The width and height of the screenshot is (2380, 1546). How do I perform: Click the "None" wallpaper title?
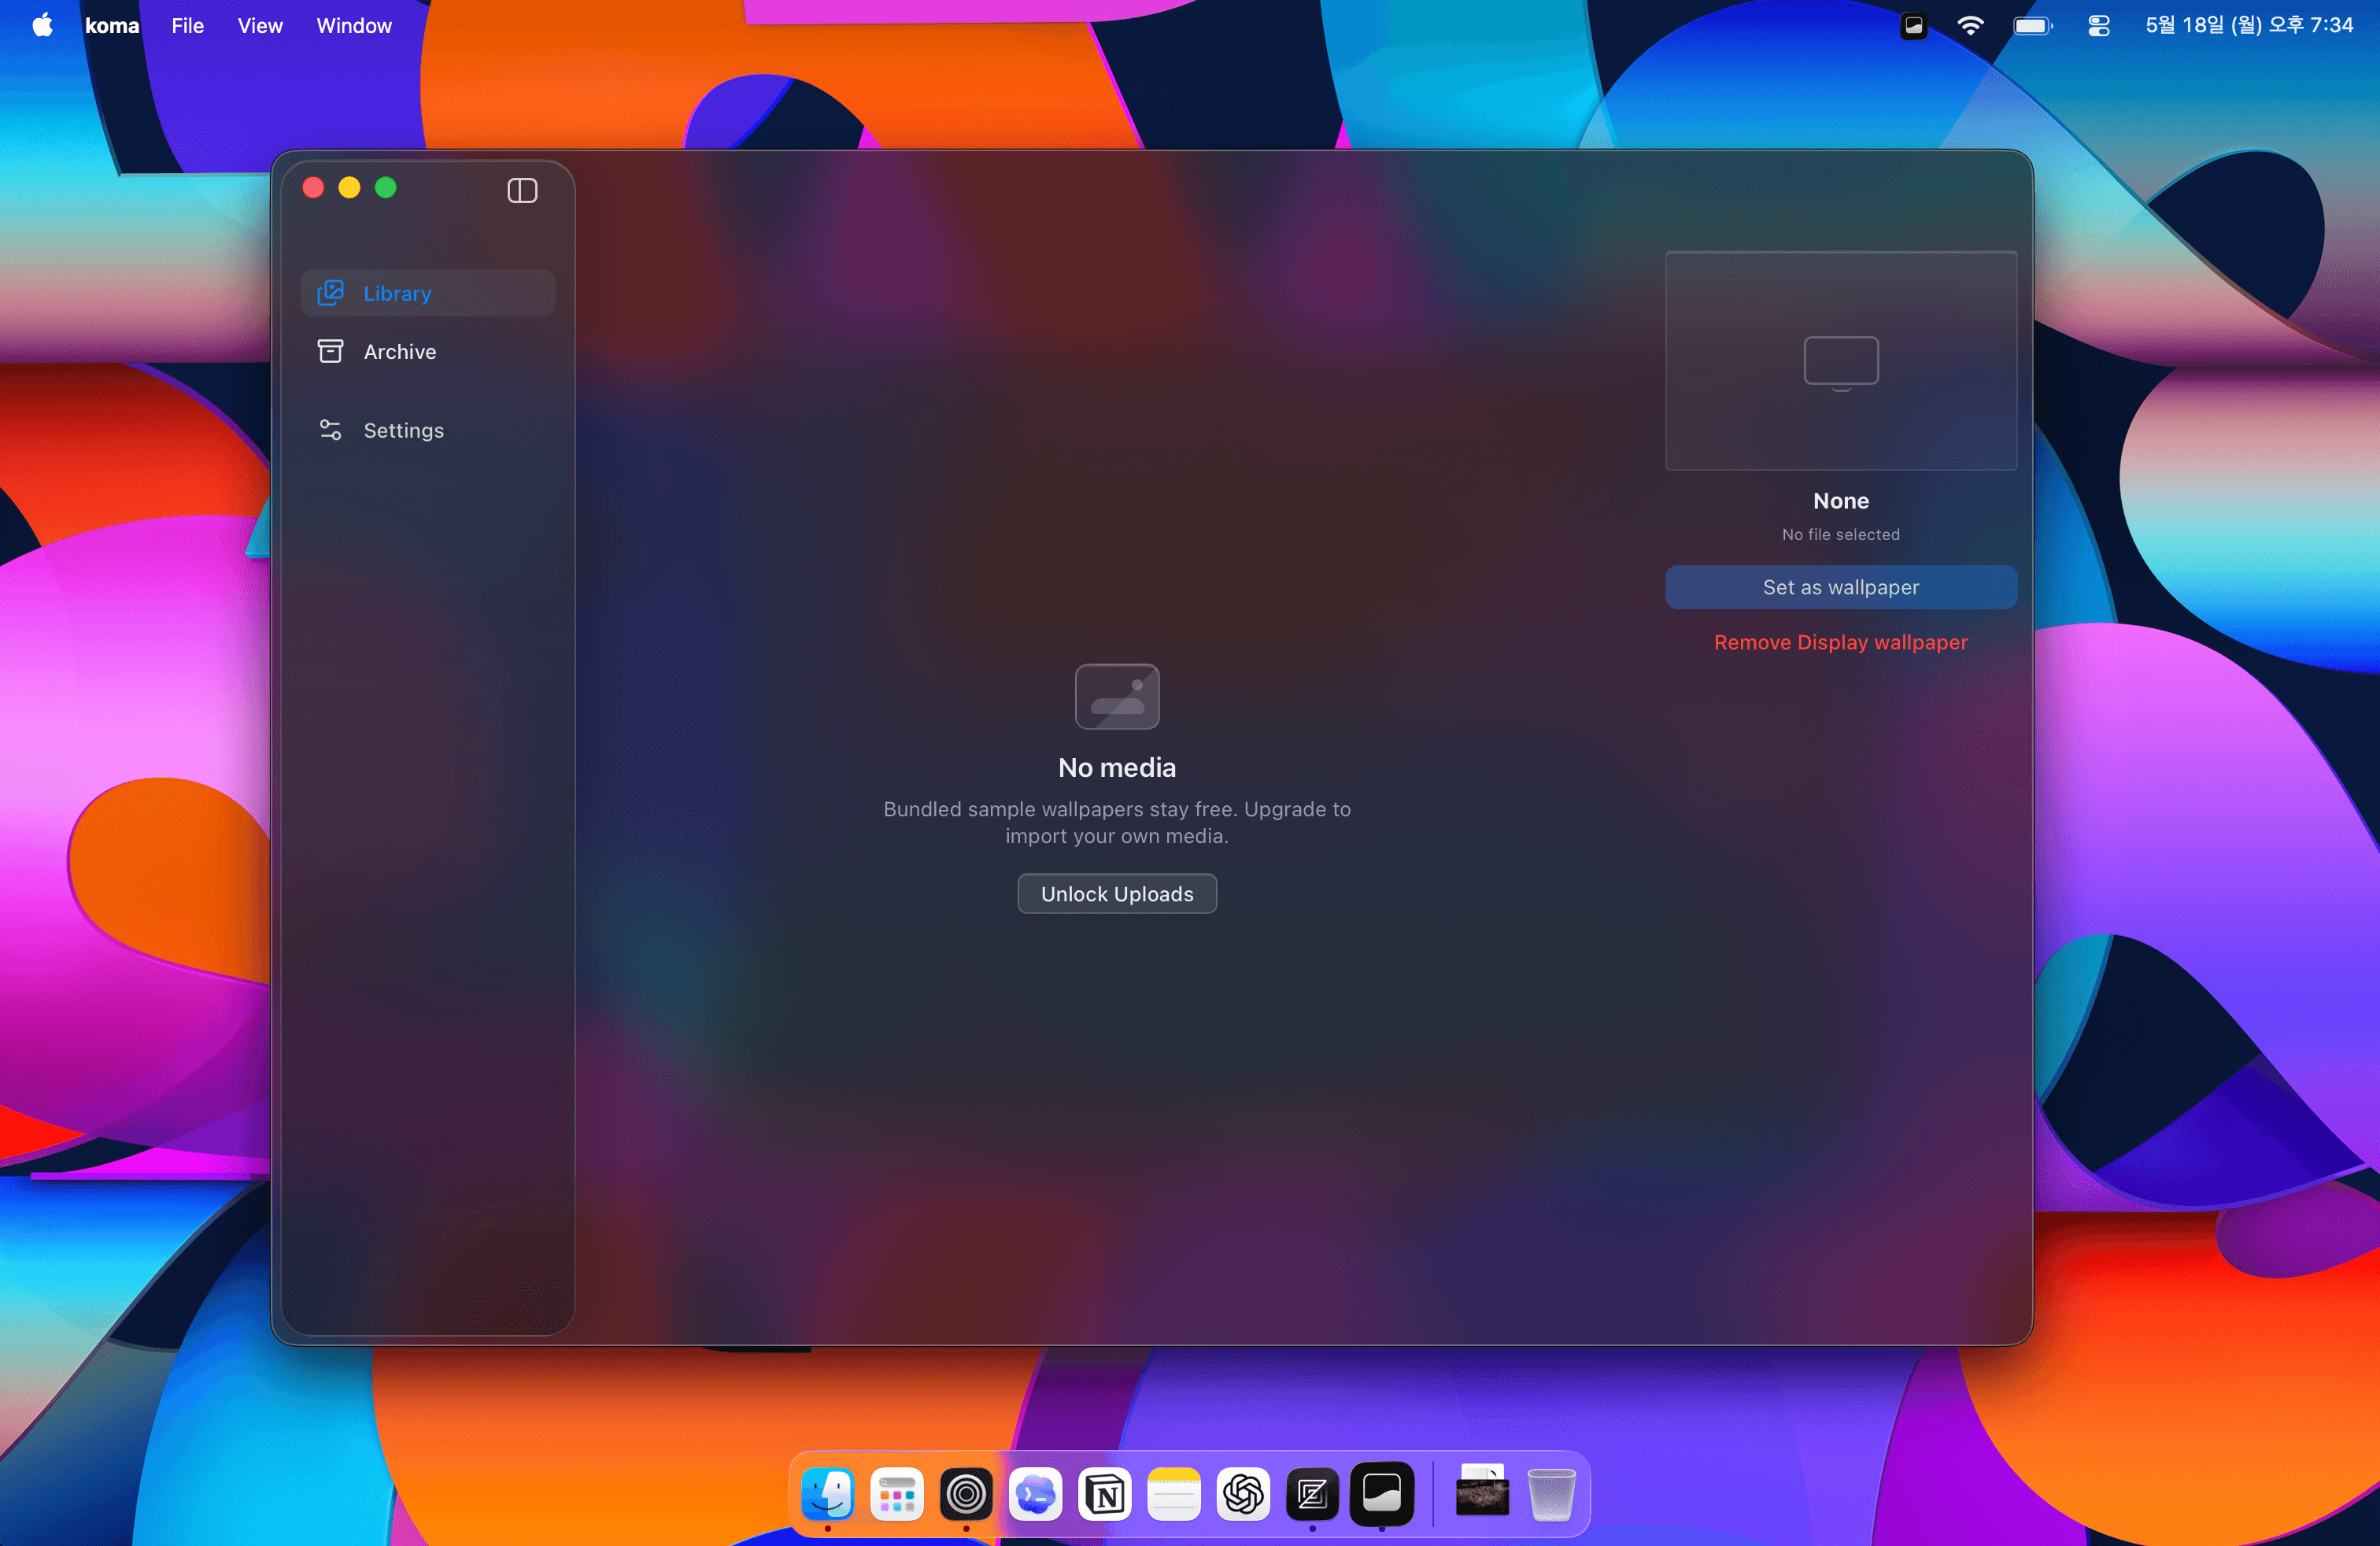pyautogui.click(x=1841, y=500)
